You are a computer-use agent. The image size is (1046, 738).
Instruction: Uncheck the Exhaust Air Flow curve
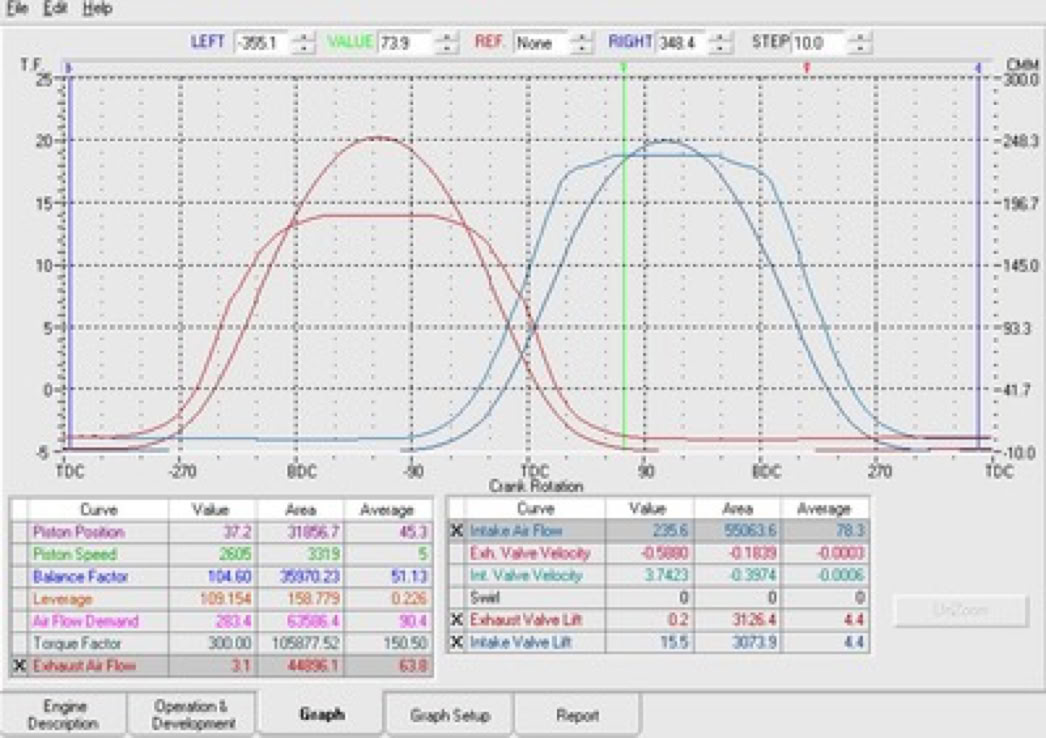pyautogui.click(x=20, y=665)
